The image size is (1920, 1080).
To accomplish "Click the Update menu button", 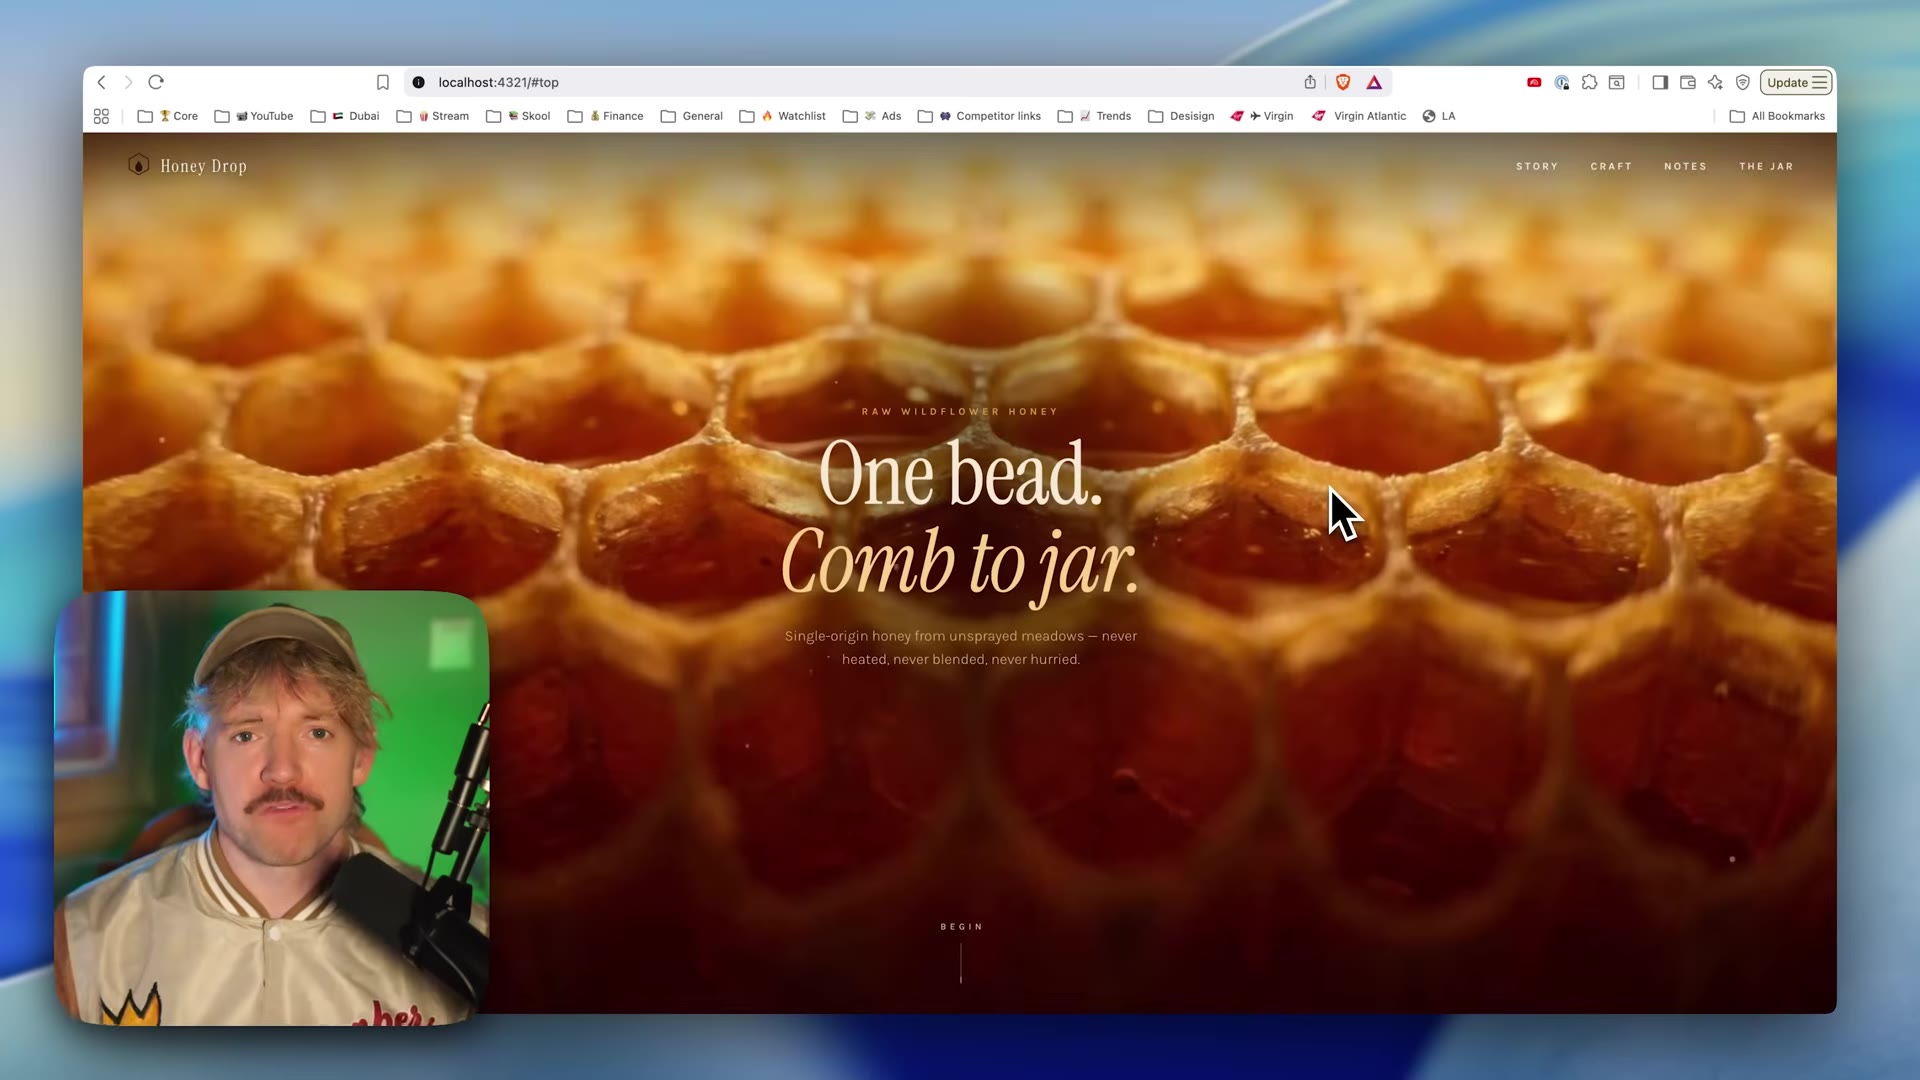I will [x=1796, y=82].
